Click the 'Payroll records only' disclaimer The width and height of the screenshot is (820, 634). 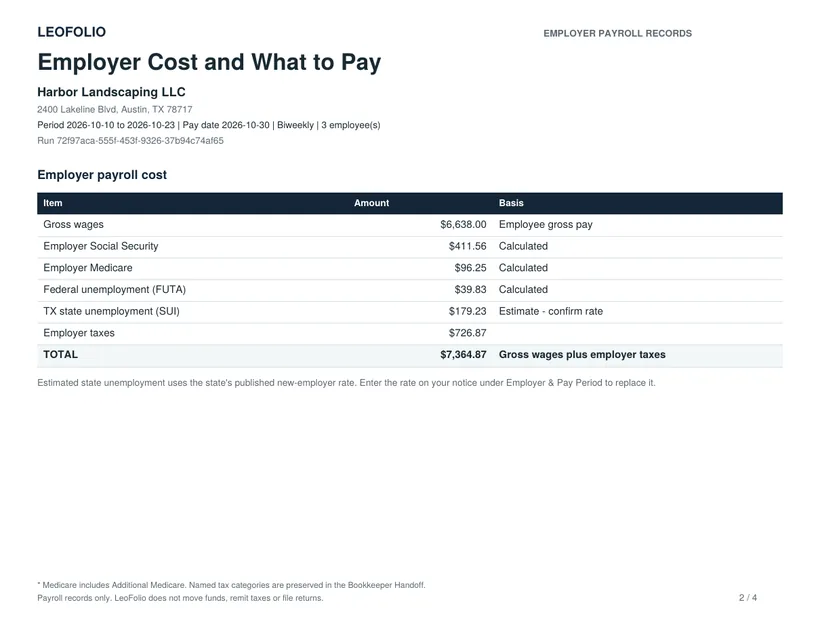click(x=180, y=598)
